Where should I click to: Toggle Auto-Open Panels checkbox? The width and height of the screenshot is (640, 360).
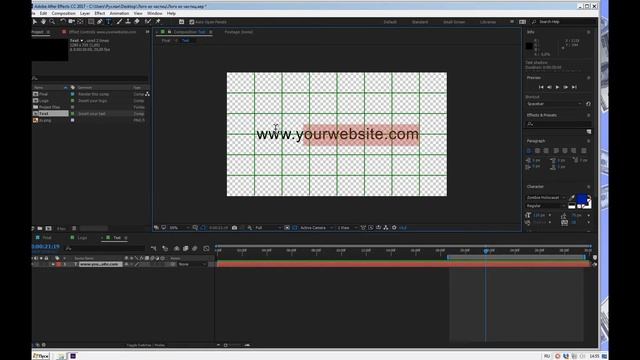(191, 22)
